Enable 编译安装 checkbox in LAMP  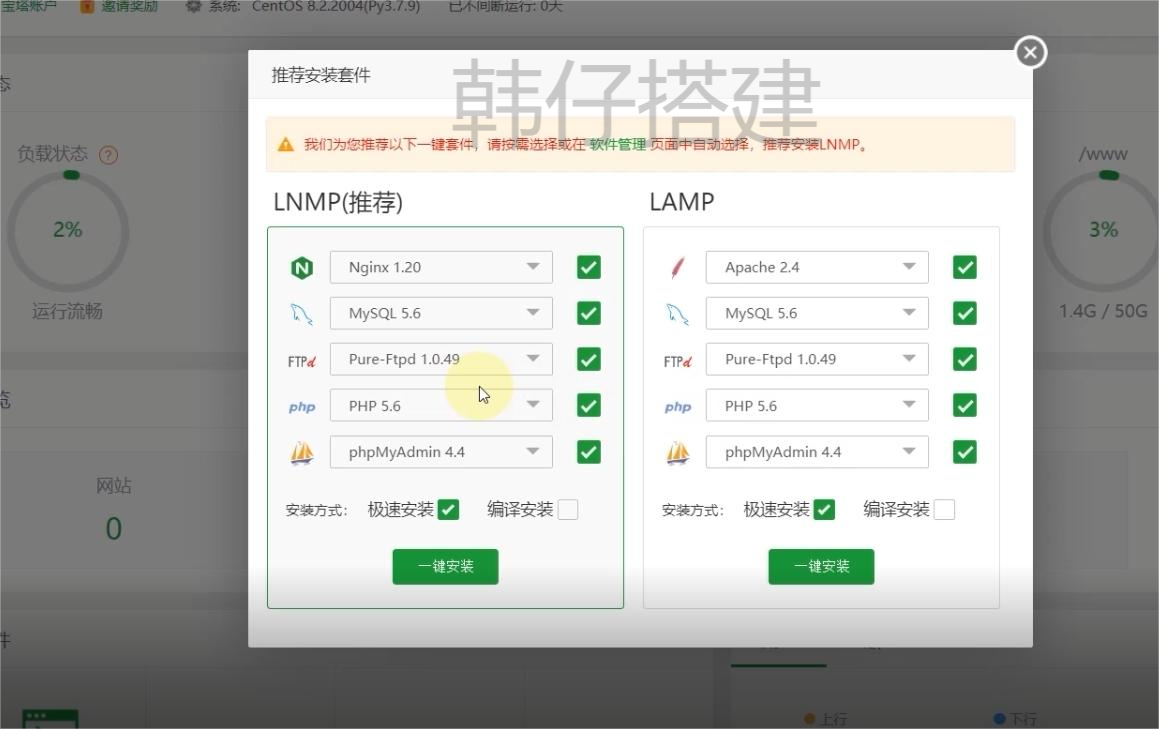[944, 509]
